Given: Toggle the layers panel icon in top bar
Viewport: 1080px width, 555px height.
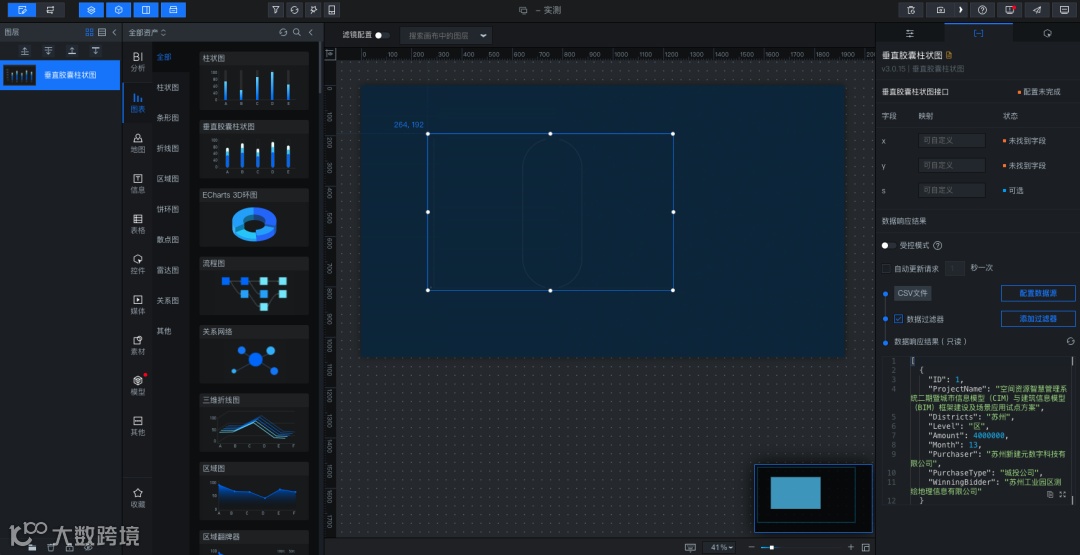Looking at the screenshot, I should [91, 10].
